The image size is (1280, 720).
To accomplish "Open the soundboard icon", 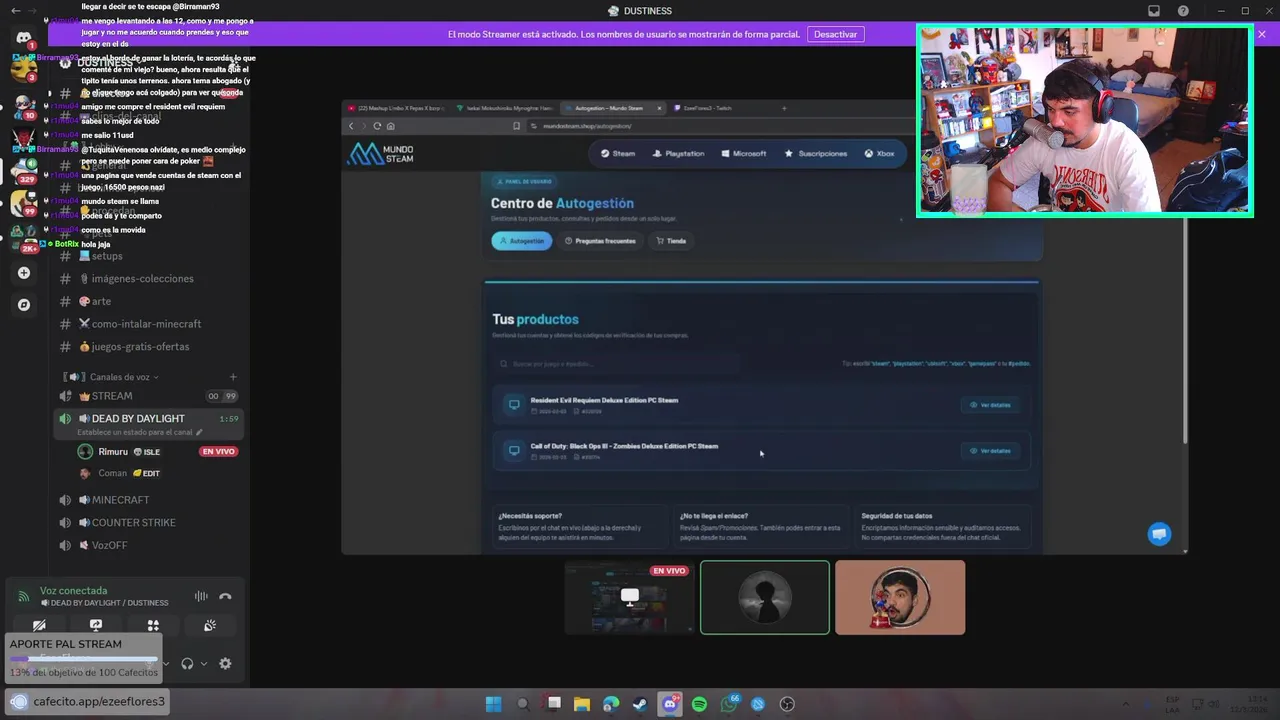I will [x=210, y=625].
